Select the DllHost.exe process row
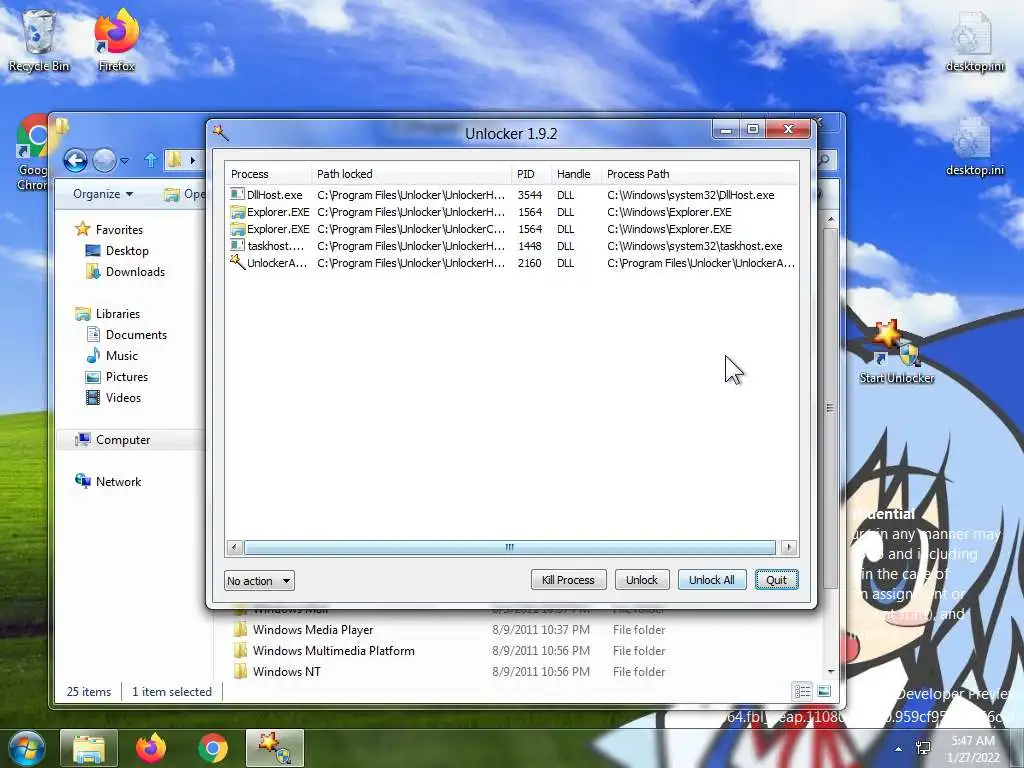The image size is (1024, 768). 511,195
